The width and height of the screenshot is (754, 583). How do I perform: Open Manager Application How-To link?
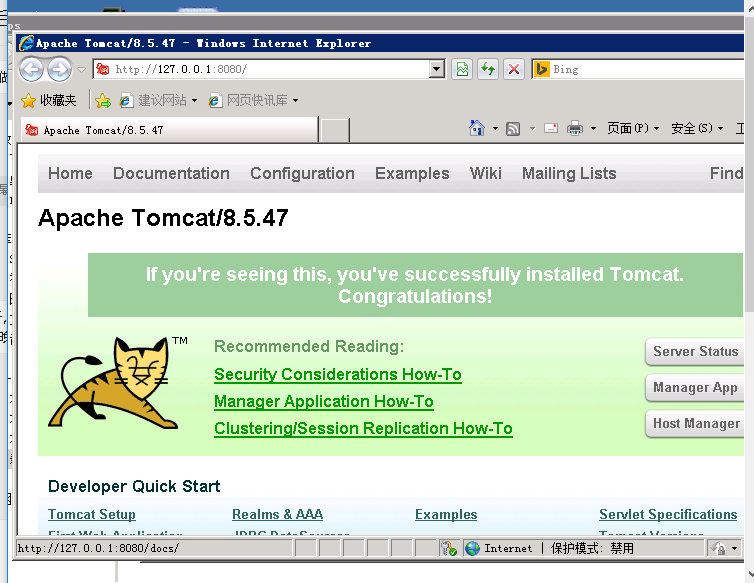tap(324, 401)
